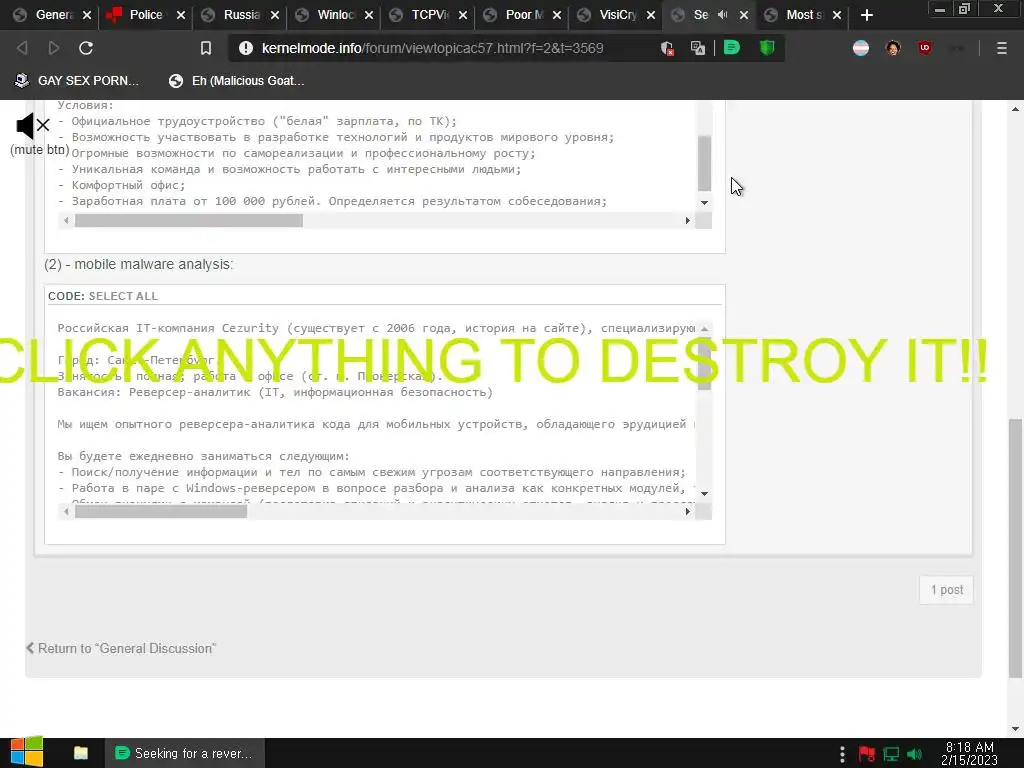Click the right arrow of first code box horizontal scrollbar

pos(688,221)
